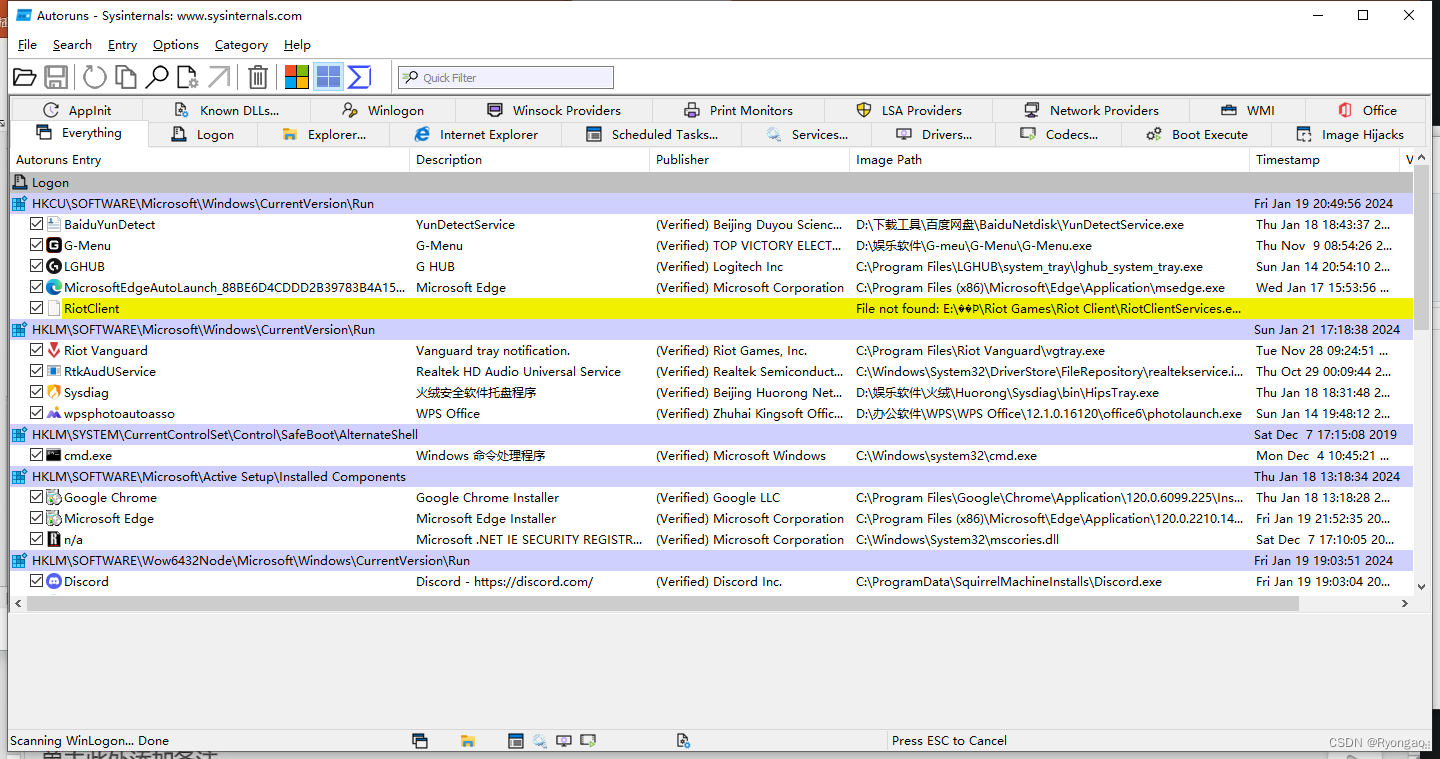Toggle the sigma VirusTotal filter icon
This screenshot has height=759, width=1440.
tap(359, 77)
